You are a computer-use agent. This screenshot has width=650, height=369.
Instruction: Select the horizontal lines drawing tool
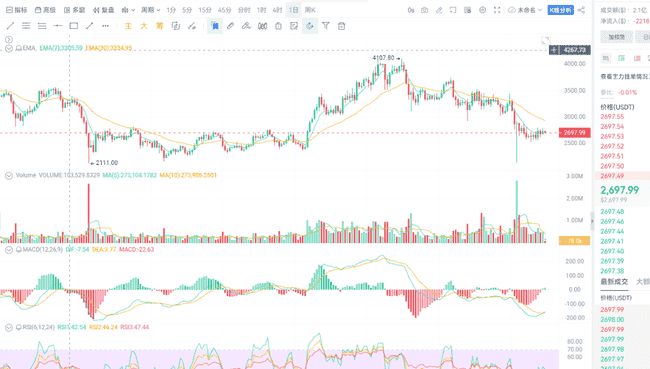point(42,26)
